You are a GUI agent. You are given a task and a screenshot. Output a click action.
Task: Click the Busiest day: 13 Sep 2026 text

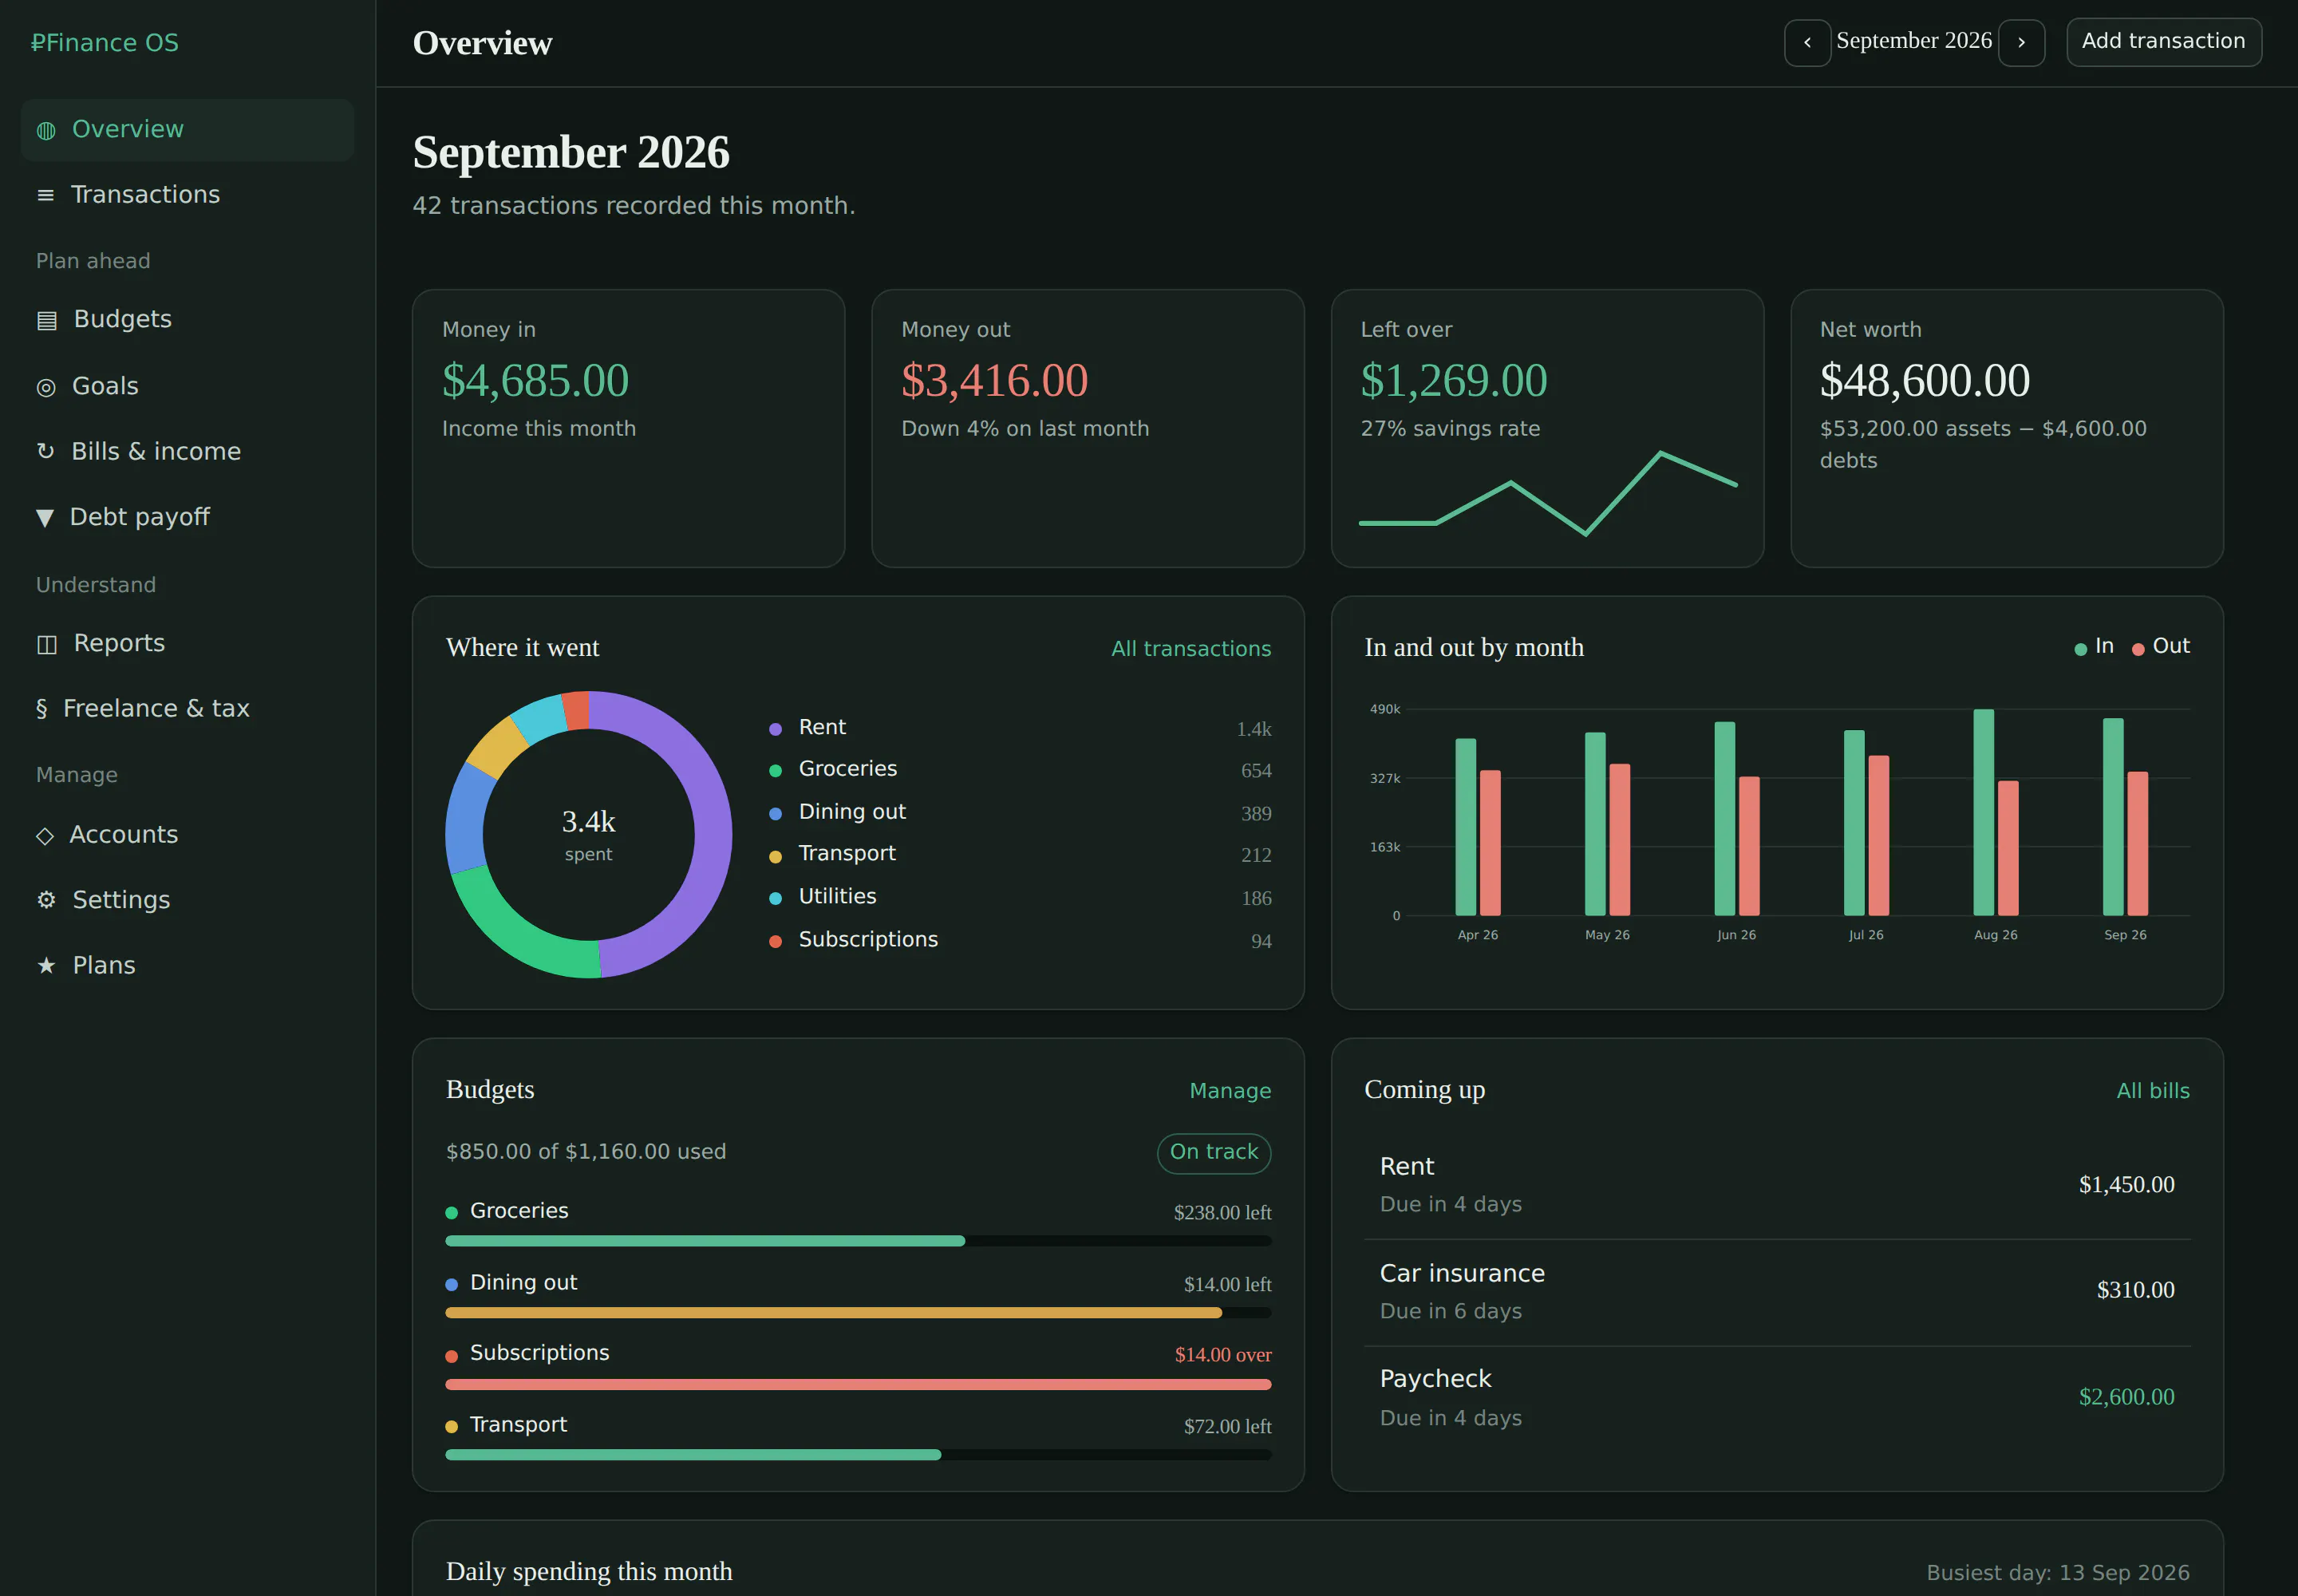2058,1573
